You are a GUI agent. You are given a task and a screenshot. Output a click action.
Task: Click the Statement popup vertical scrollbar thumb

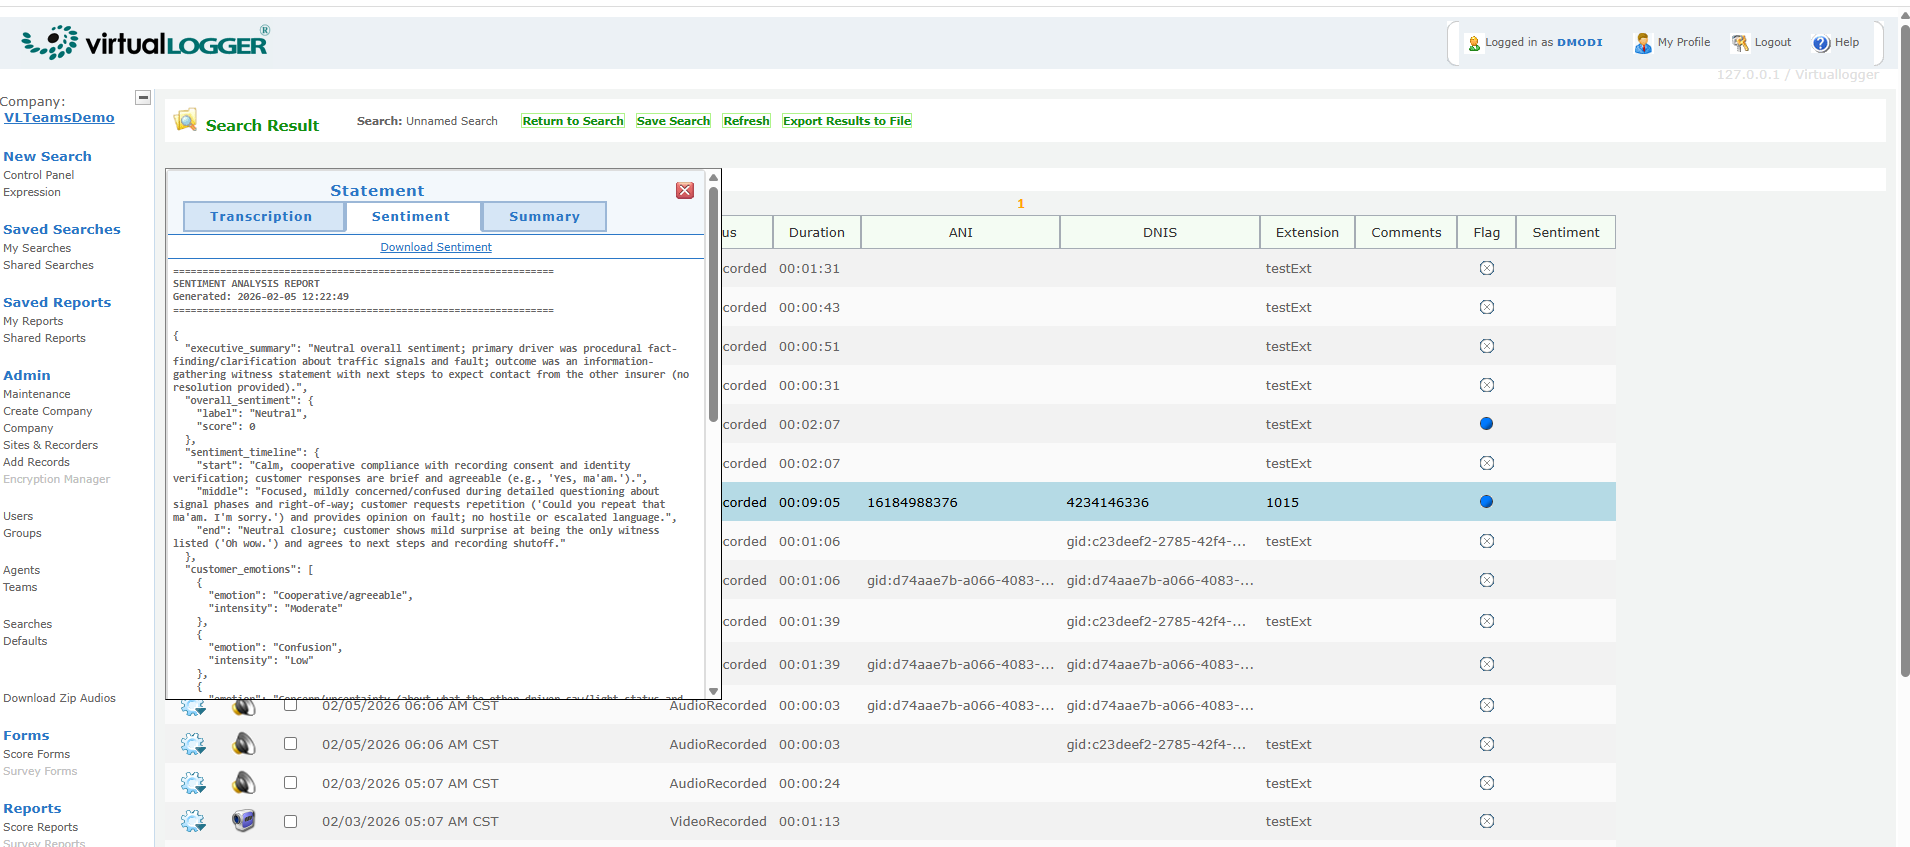point(713,300)
